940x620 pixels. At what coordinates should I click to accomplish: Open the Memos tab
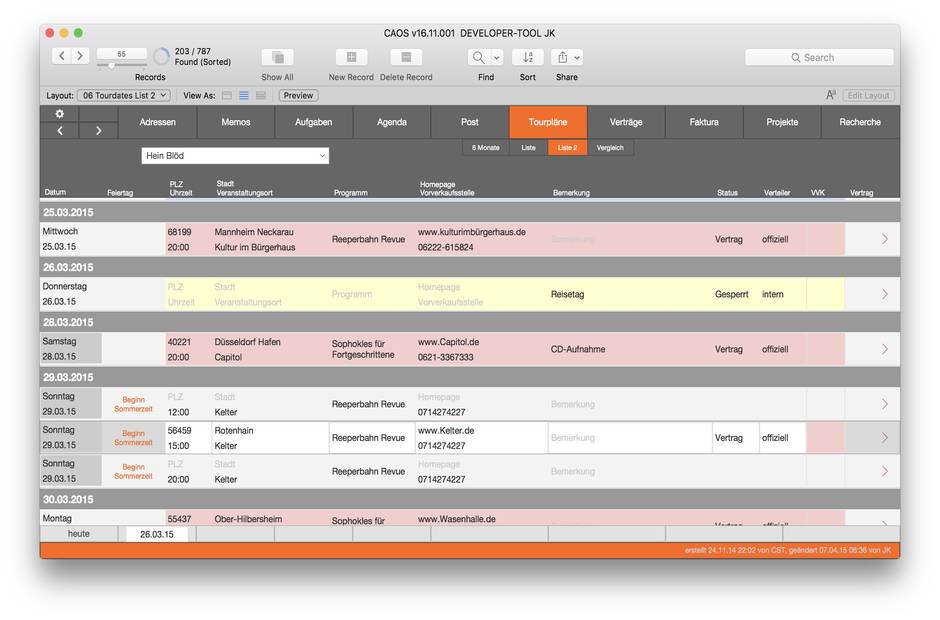[236, 122]
